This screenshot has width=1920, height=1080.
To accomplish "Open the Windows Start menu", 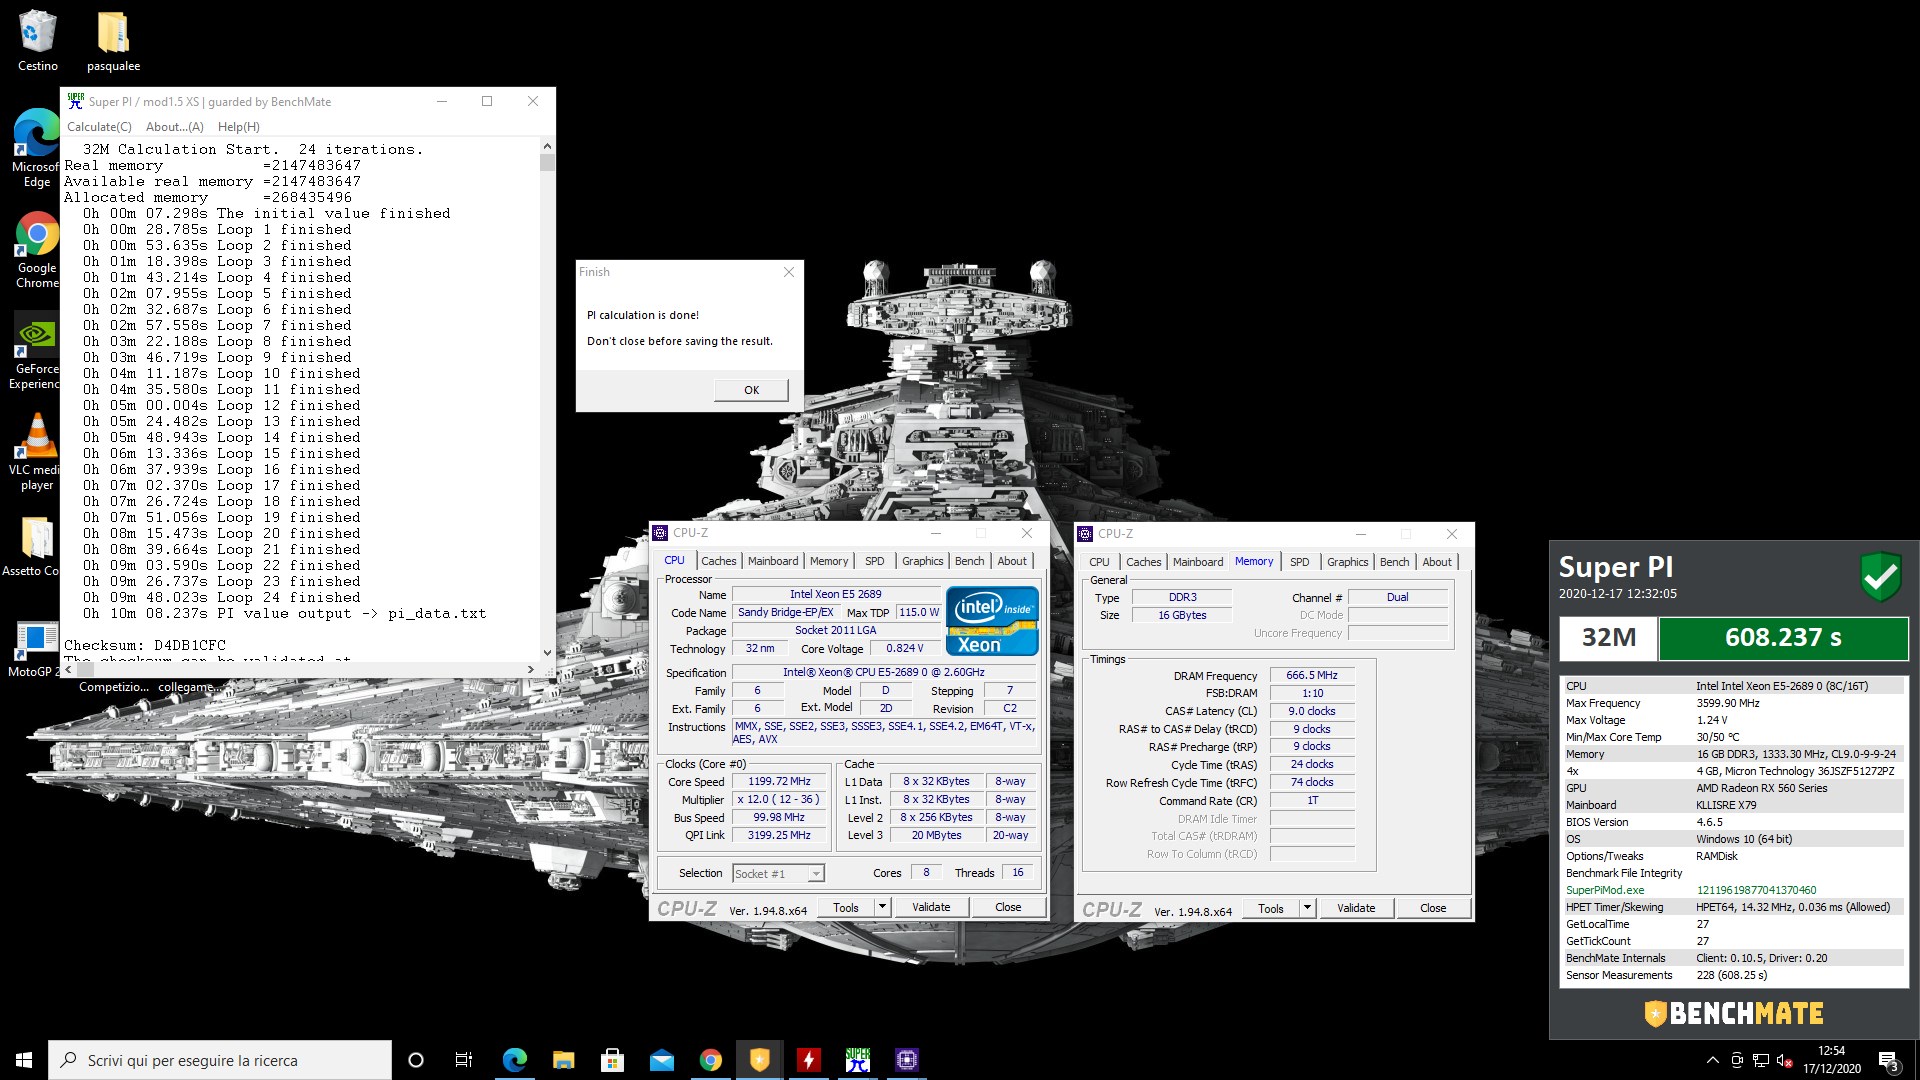I will pos(24,1060).
